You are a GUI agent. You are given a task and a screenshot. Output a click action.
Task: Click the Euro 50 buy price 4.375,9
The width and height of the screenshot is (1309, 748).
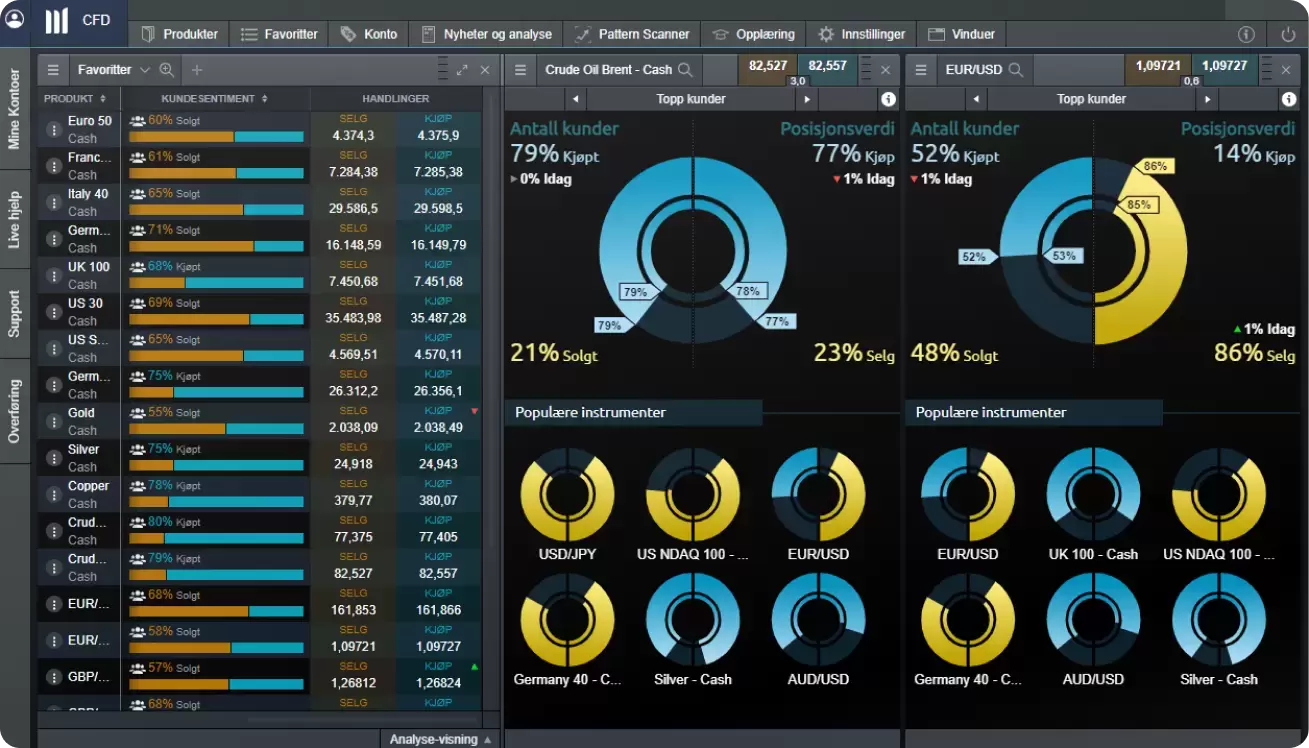click(x=438, y=136)
